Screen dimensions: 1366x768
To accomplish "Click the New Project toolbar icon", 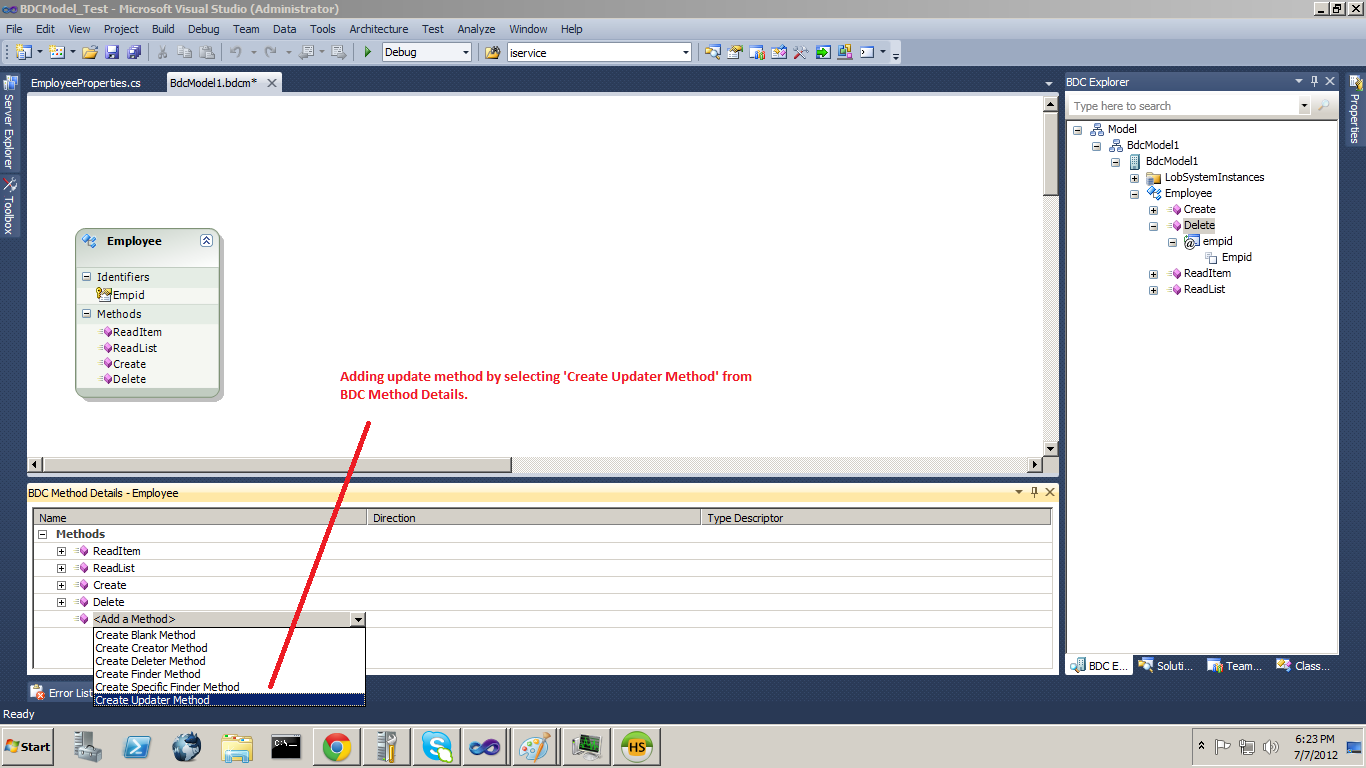I will coord(23,52).
